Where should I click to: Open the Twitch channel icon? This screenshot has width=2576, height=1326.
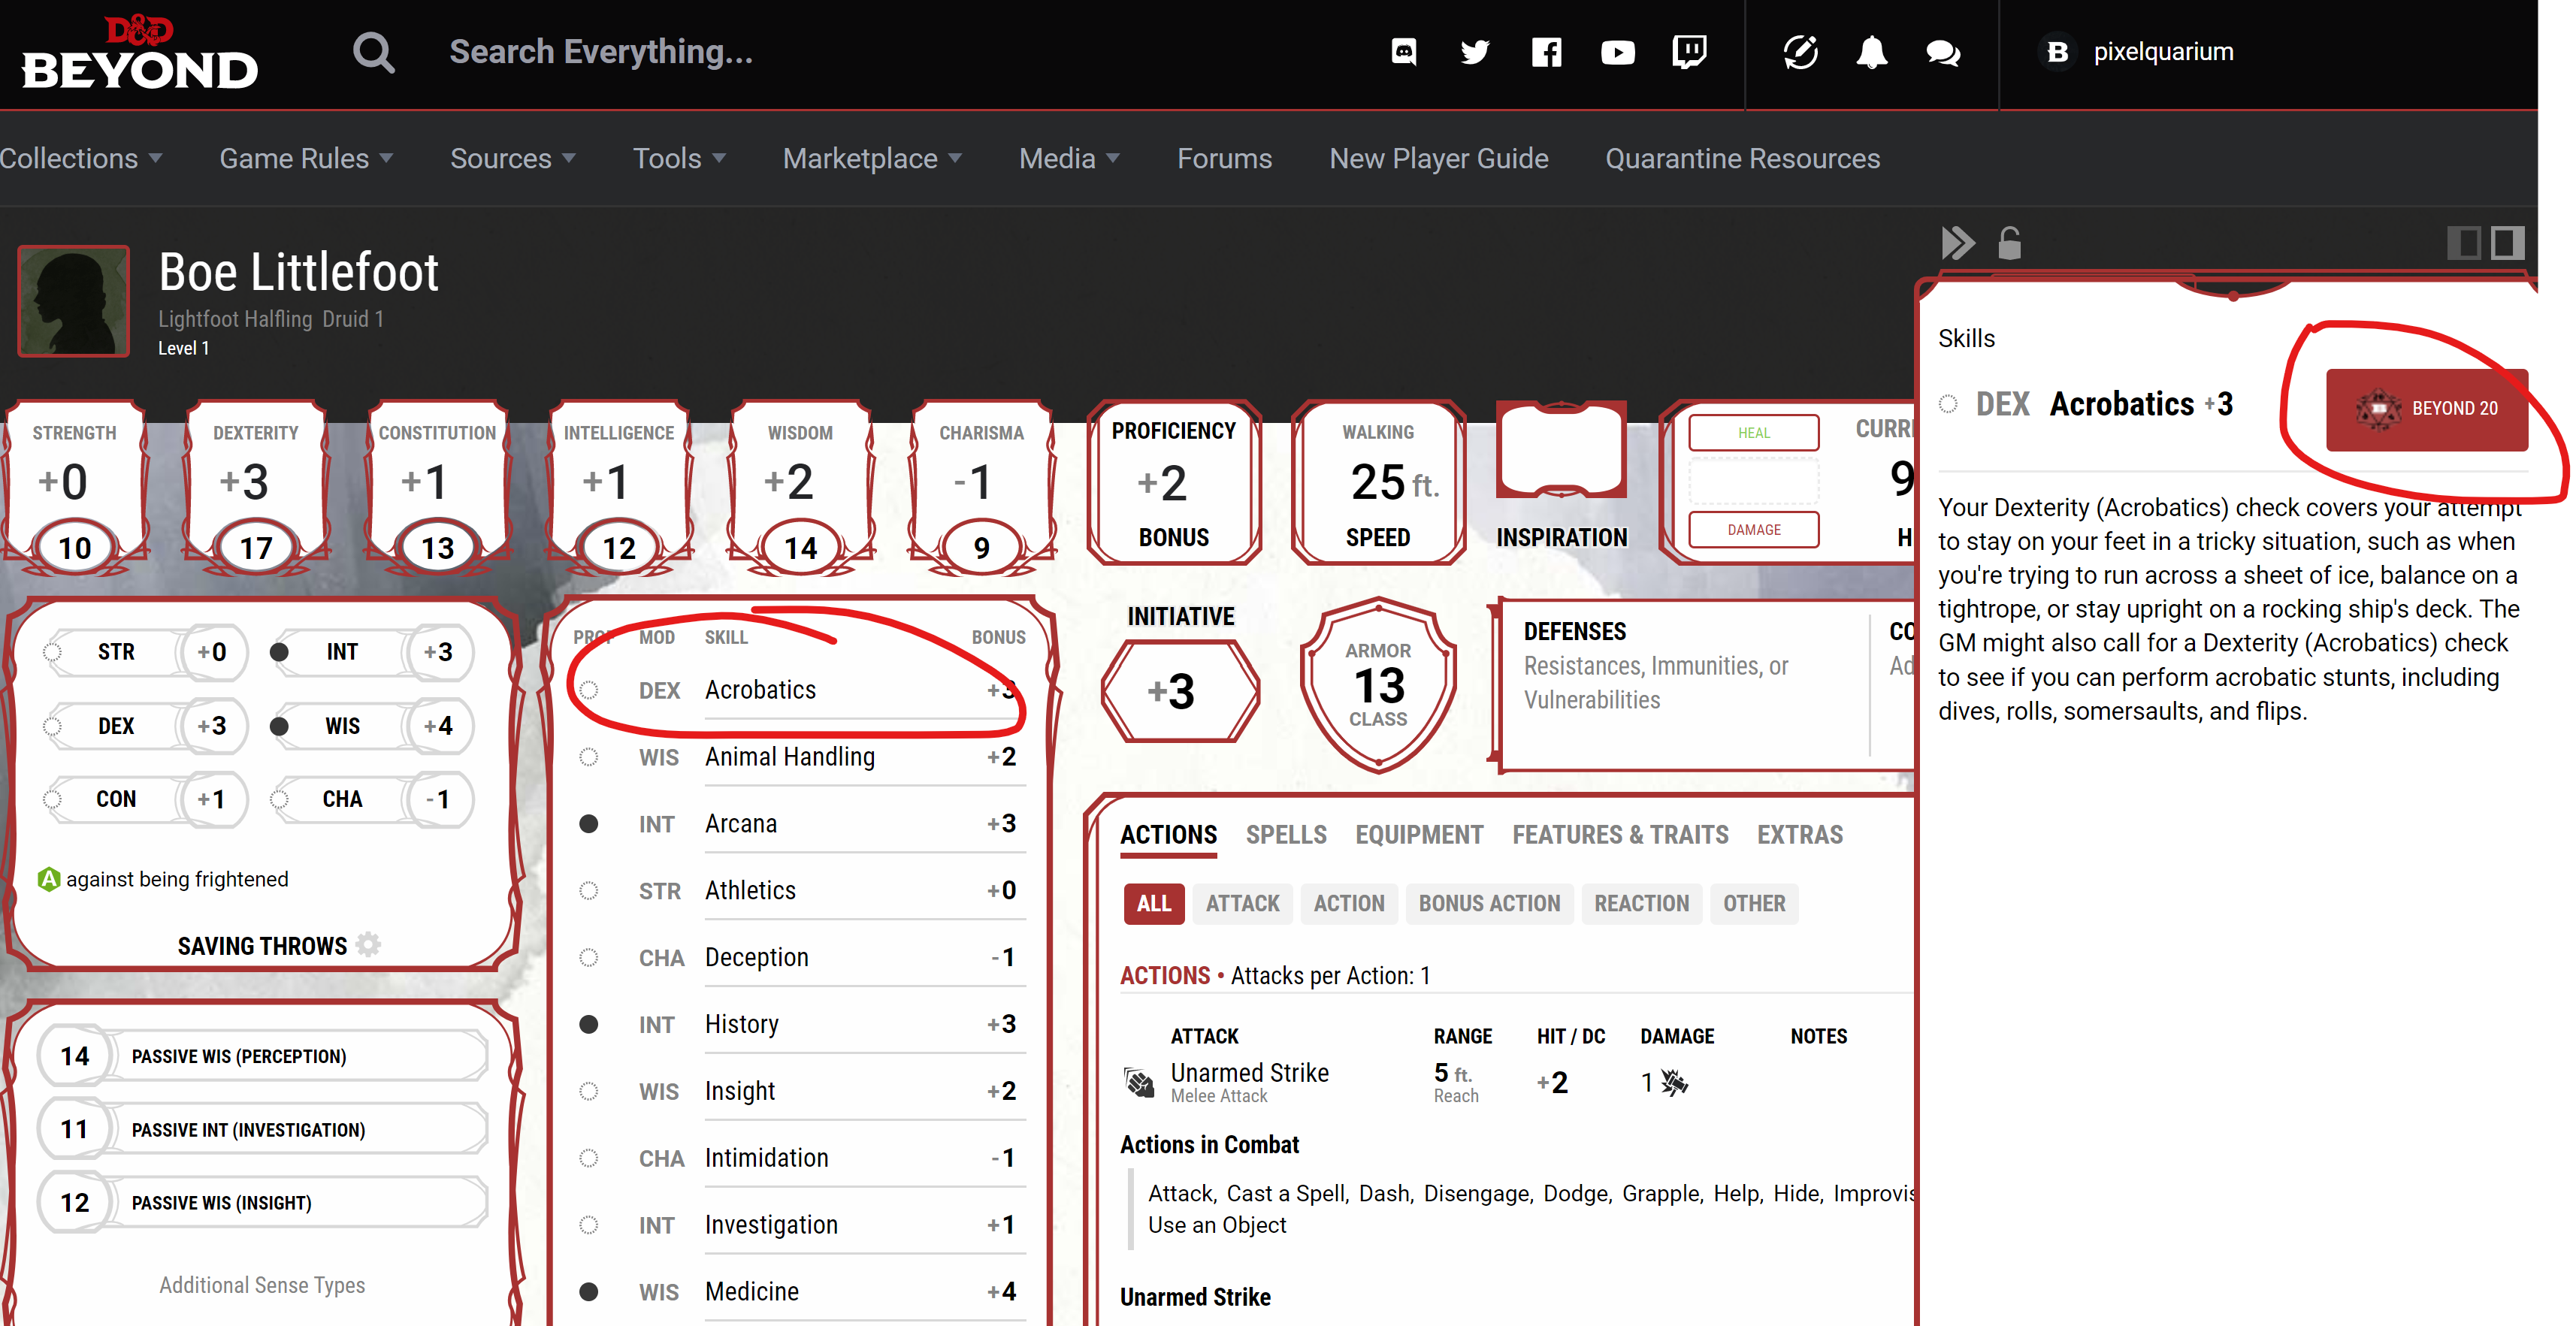coord(1689,52)
